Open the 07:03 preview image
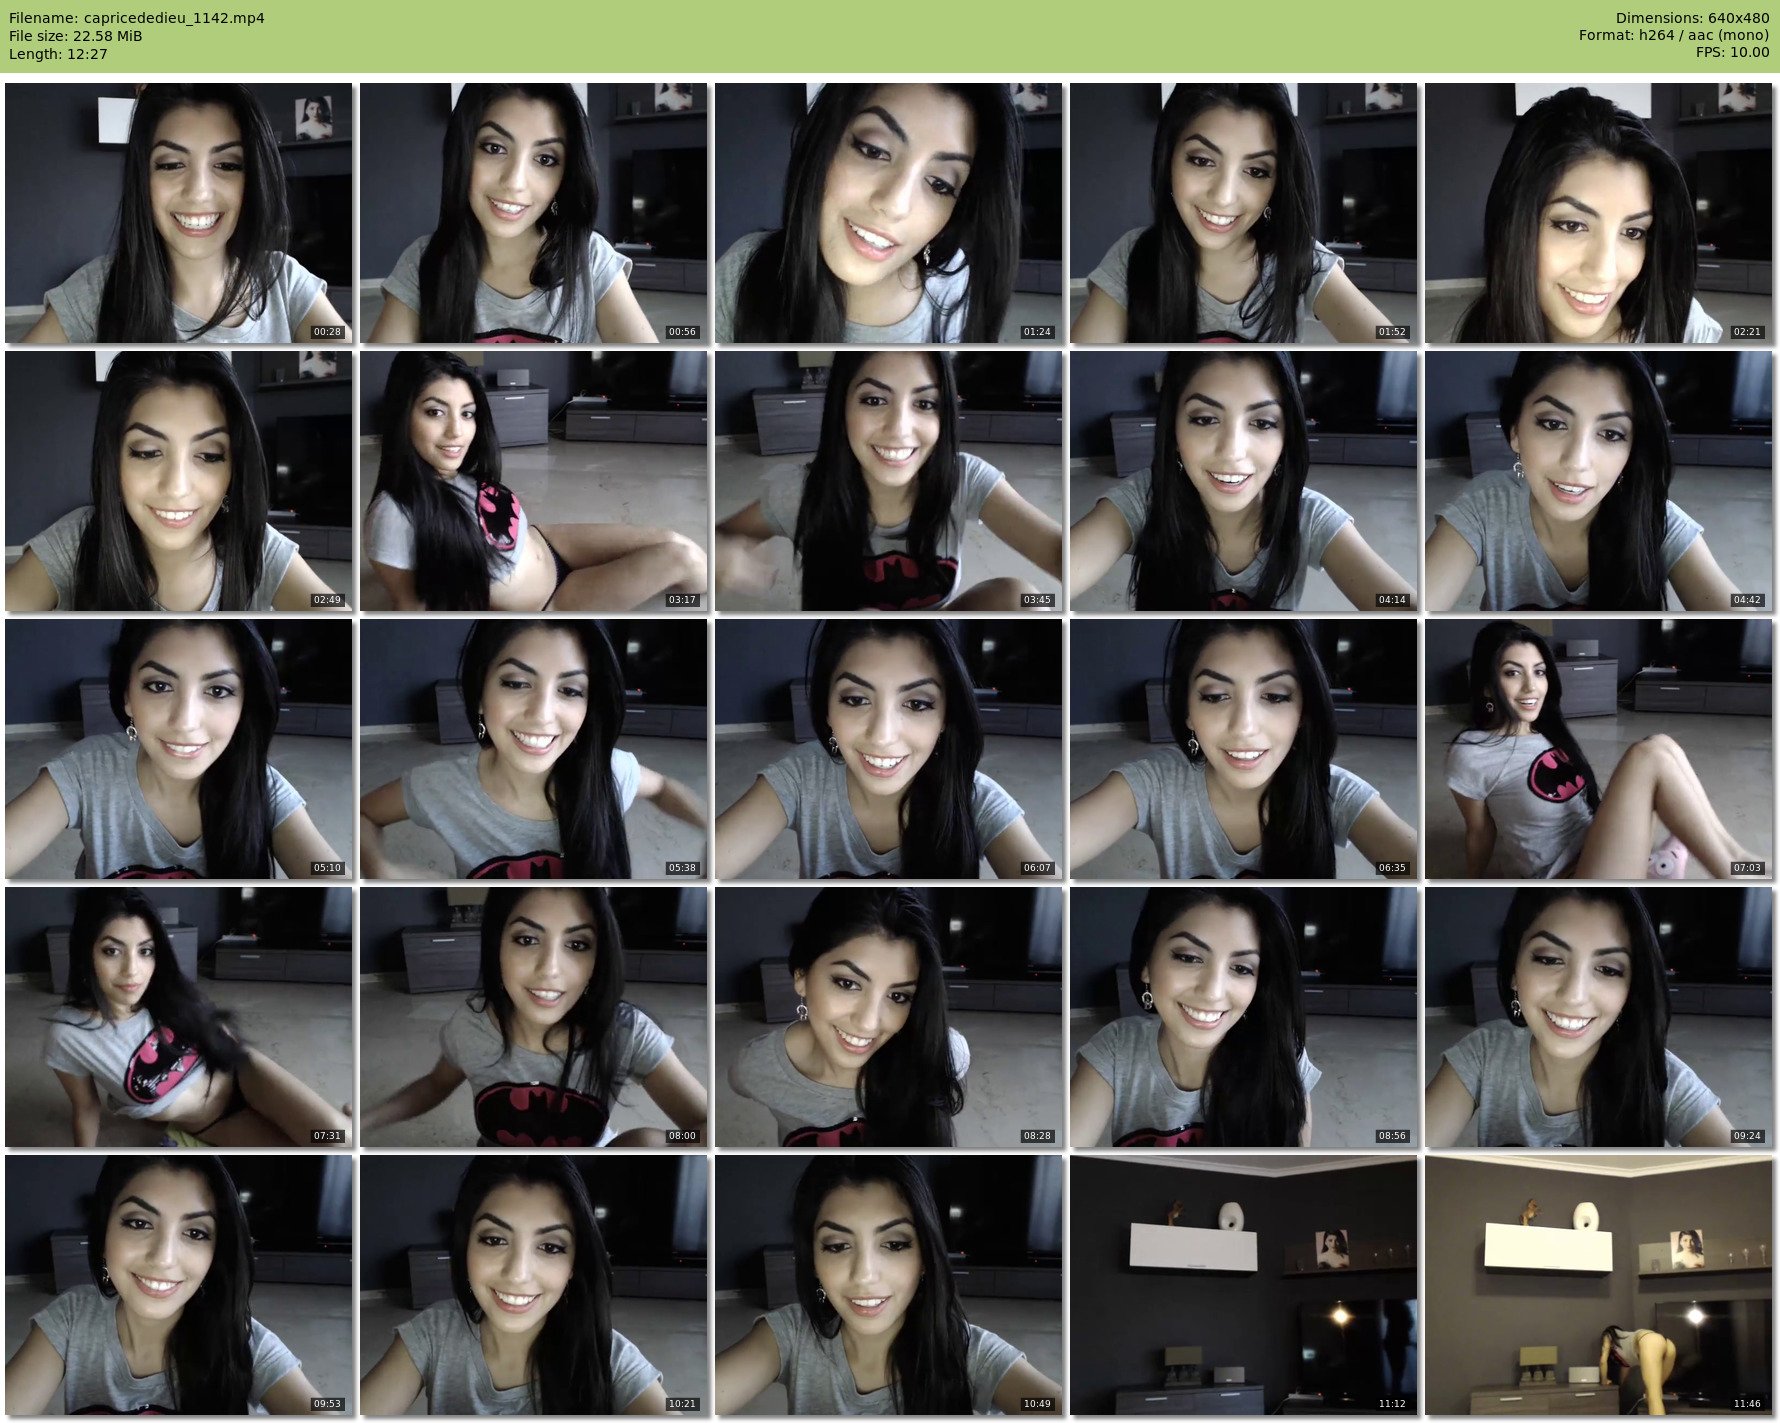The image size is (1780, 1423). (1598, 749)
